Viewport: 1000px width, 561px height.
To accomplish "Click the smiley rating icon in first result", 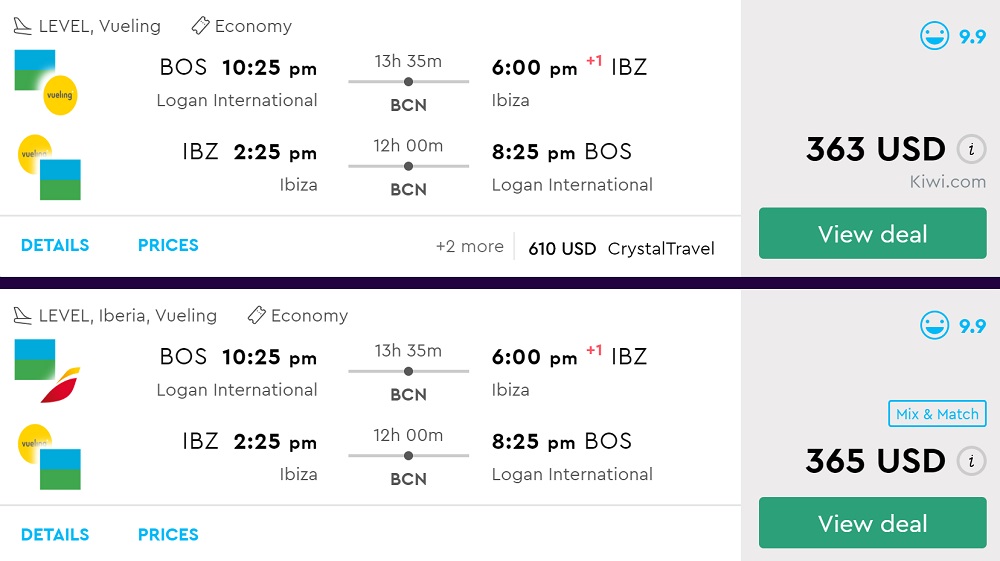I will (x=935, y=36).
